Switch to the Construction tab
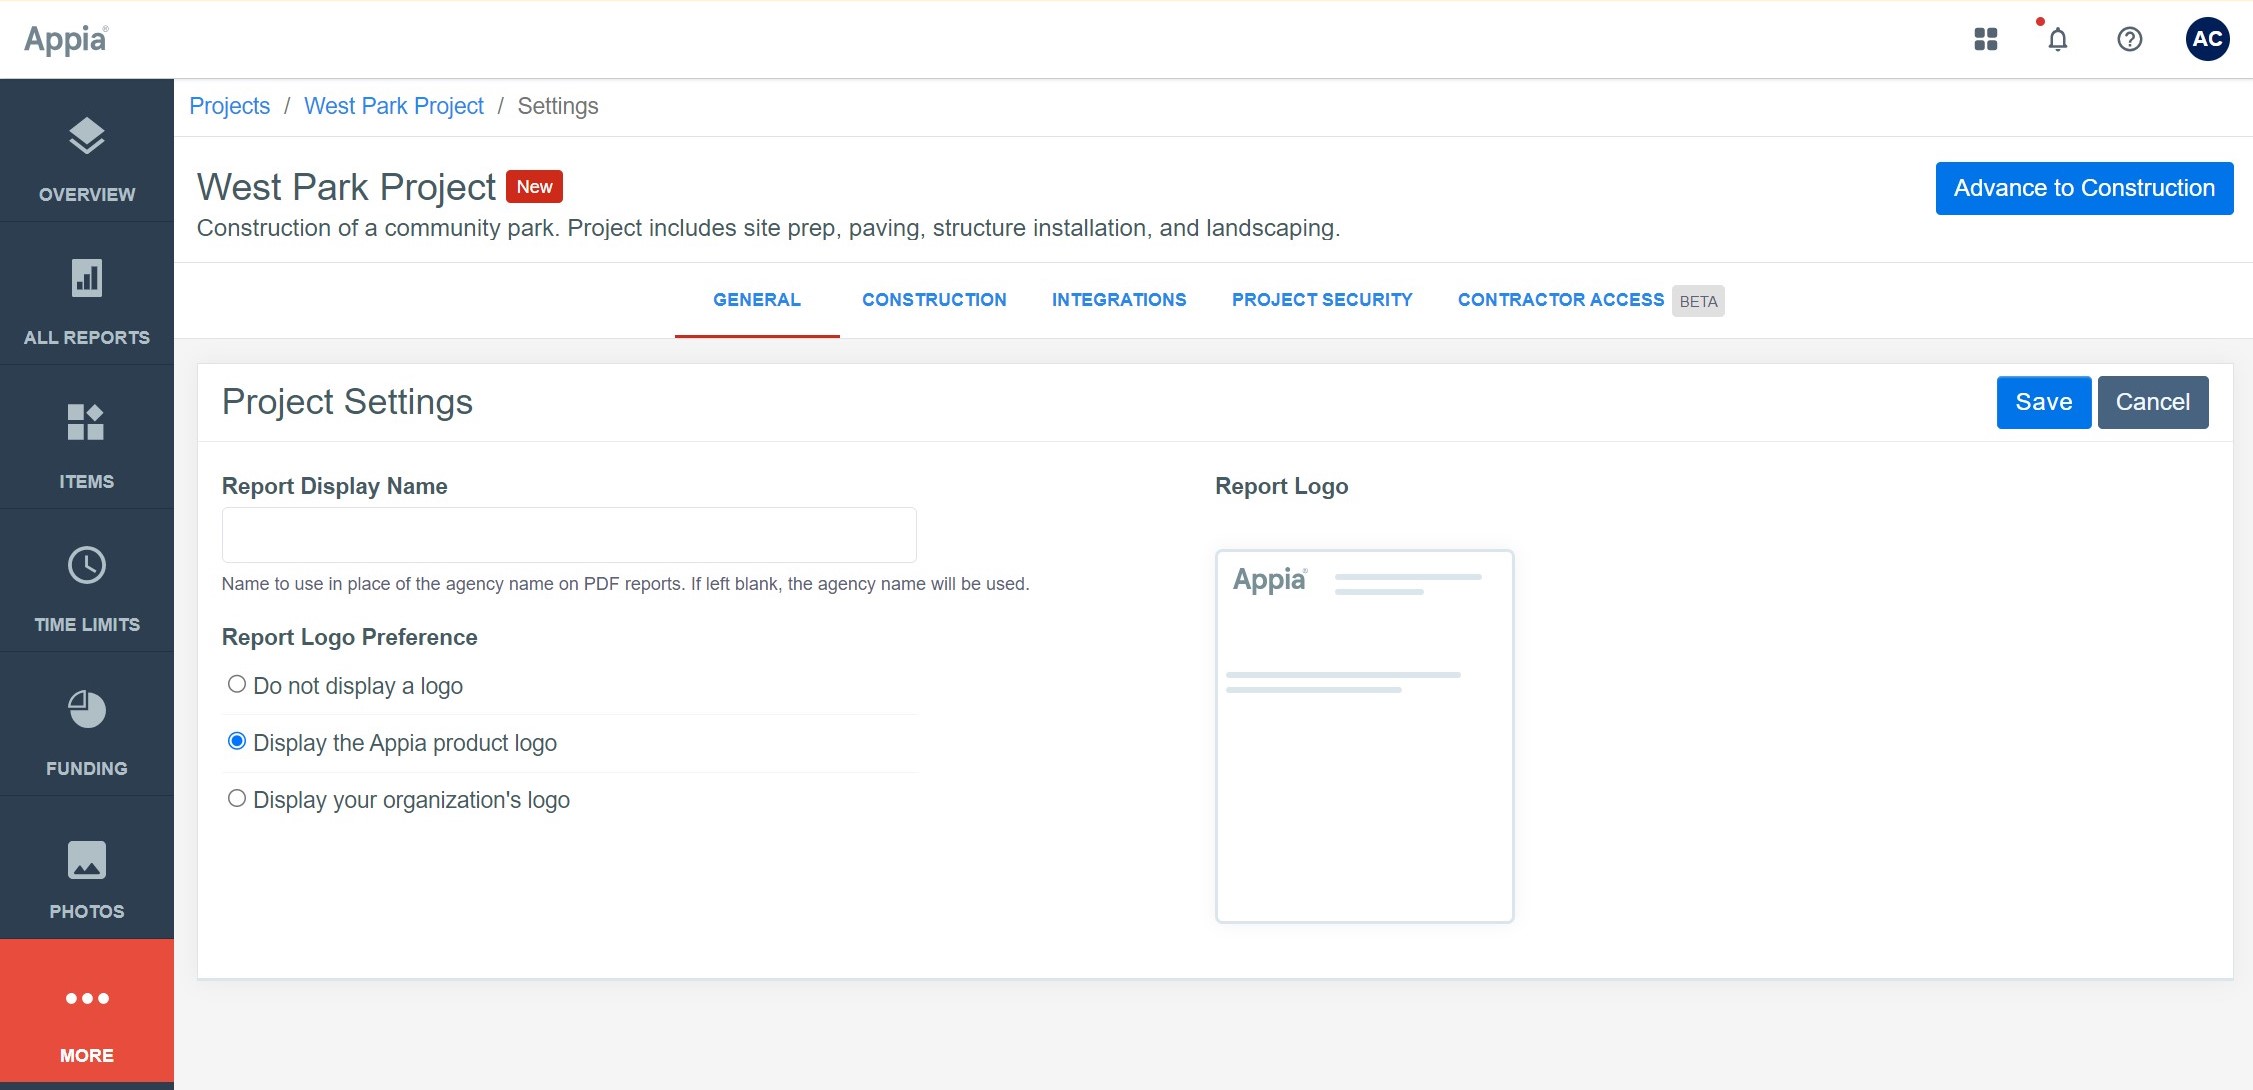Viewport: 2253px width, 1090px height. click(934, 300)
